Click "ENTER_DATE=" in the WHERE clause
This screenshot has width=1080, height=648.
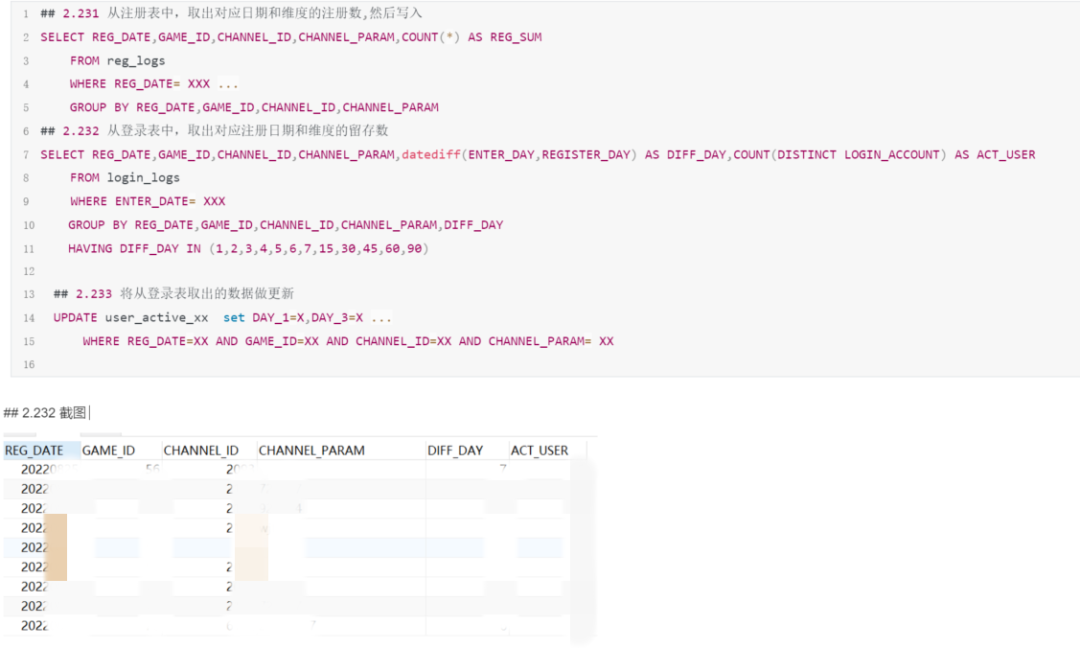(156, 201)
